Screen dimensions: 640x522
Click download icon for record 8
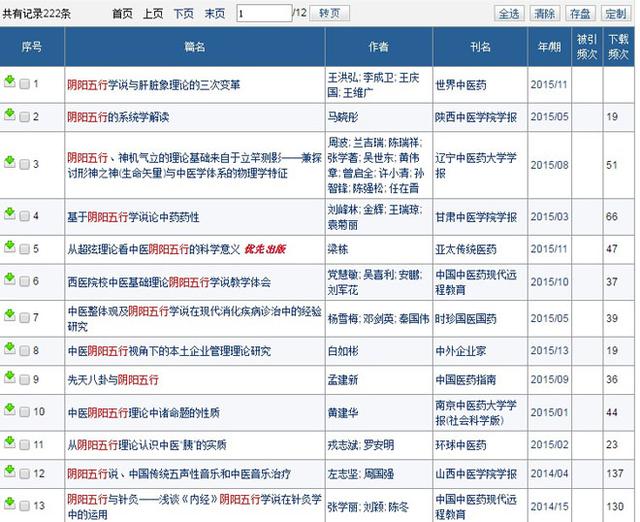9,349
